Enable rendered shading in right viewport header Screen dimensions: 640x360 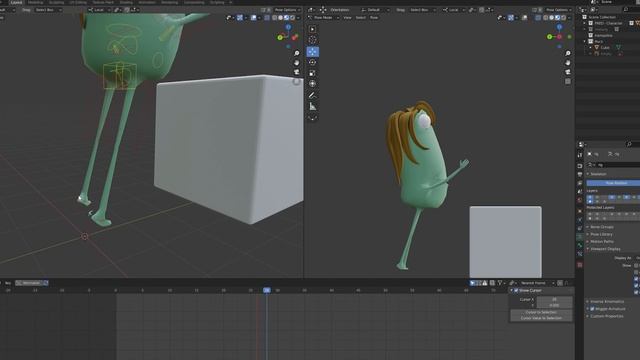(x=563, y=18)
